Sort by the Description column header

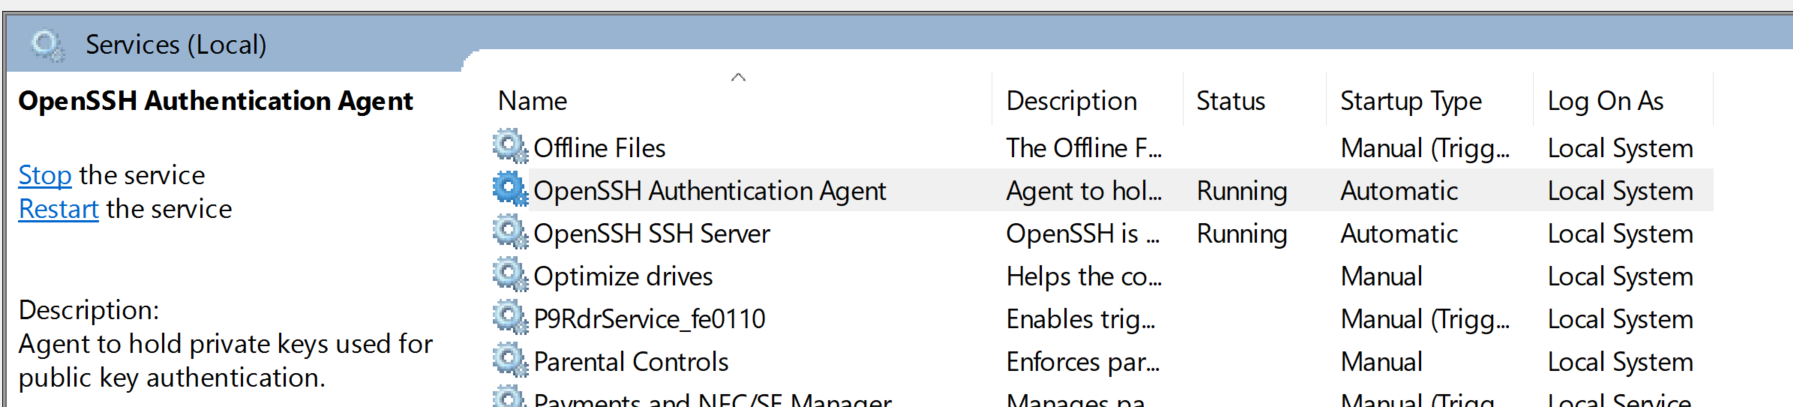(x=1071, y=101)
